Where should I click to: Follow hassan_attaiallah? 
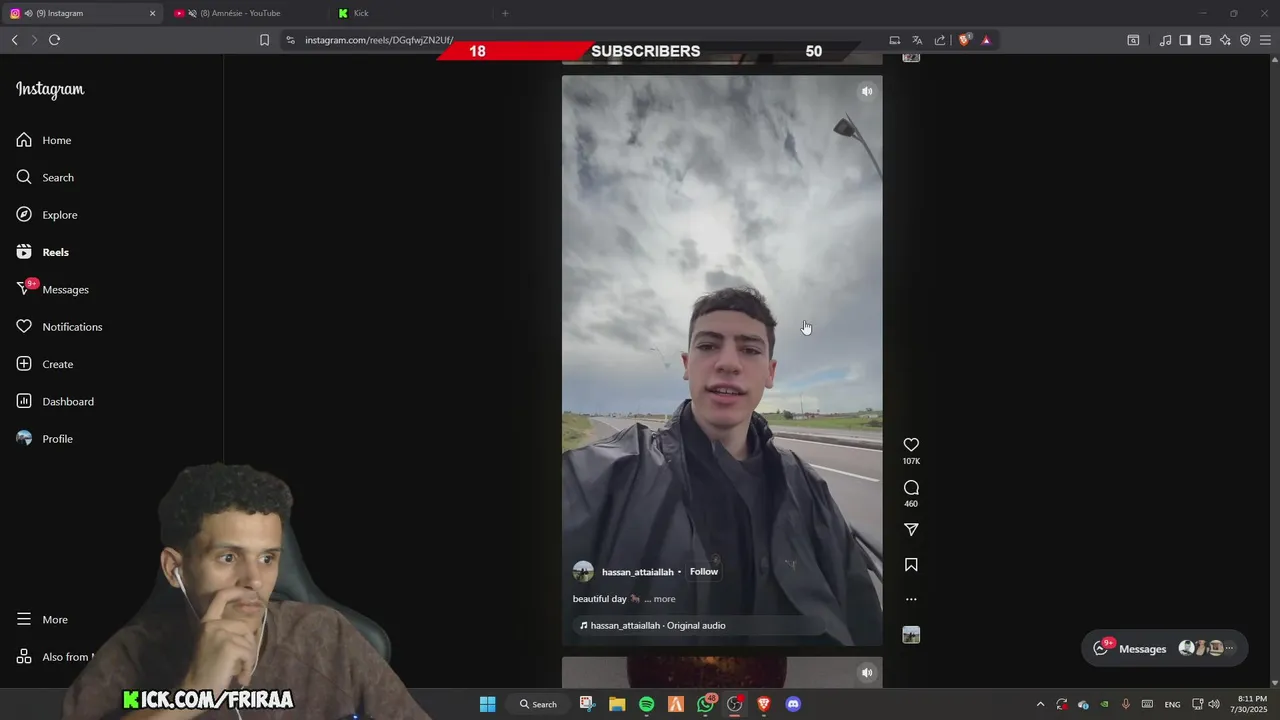704,572
